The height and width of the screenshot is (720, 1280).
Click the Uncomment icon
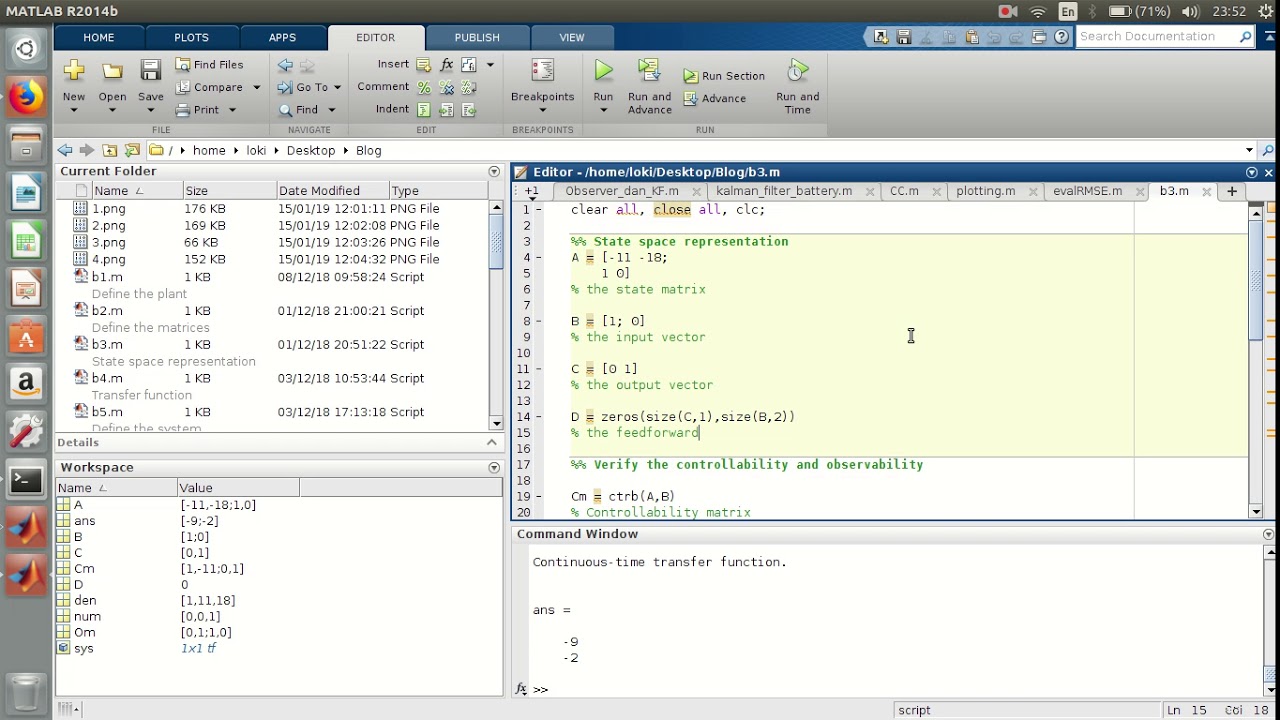(446, 88)
